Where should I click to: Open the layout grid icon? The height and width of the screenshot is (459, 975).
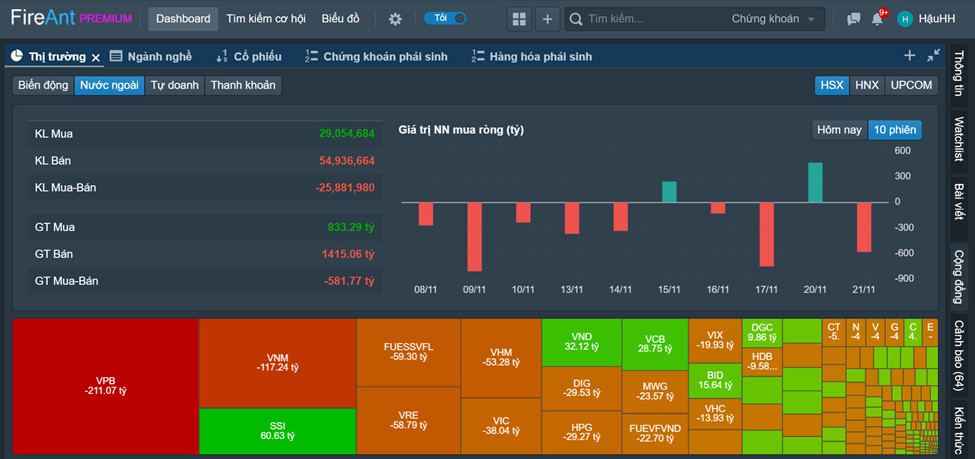point(518,19)
